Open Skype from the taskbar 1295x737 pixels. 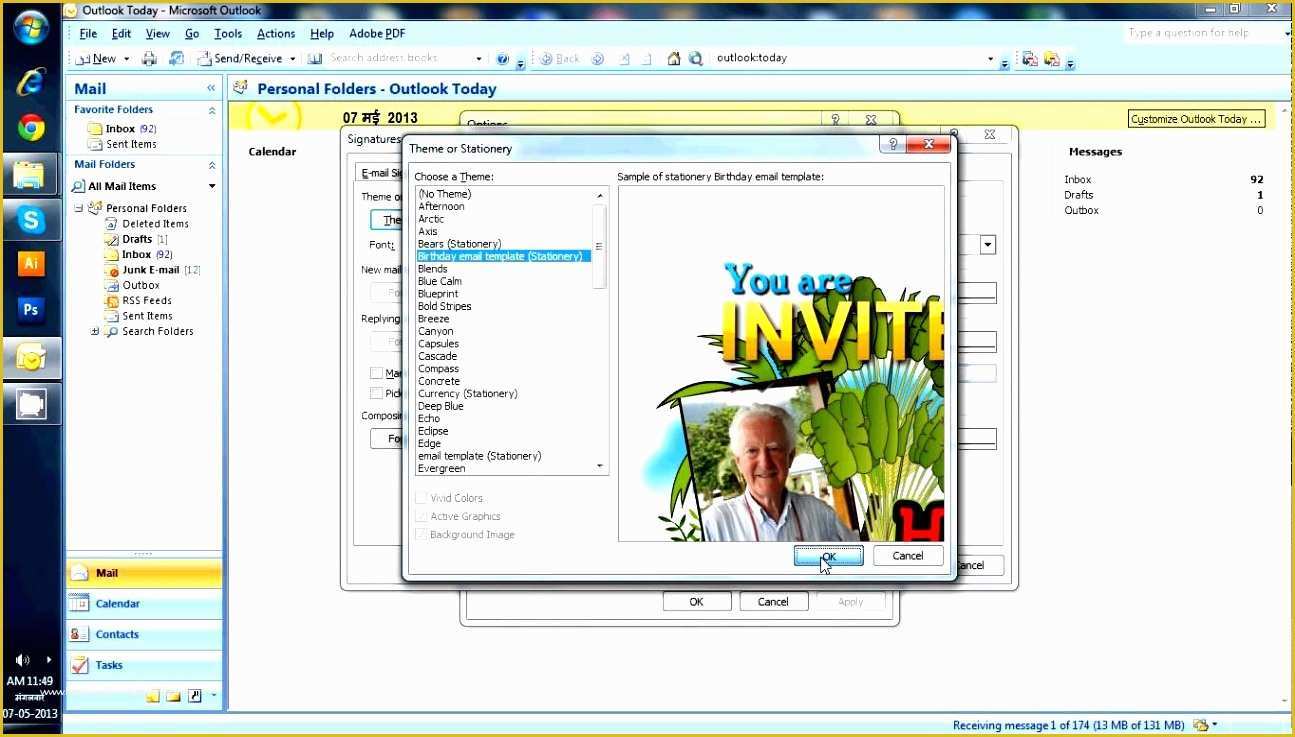pos(31,220)
